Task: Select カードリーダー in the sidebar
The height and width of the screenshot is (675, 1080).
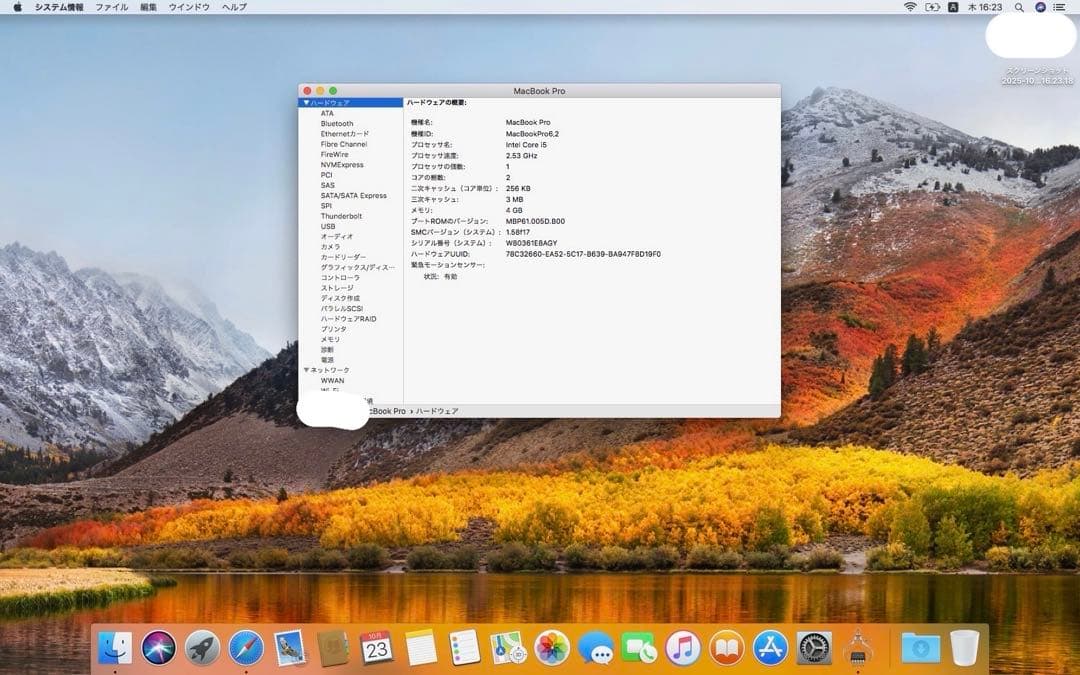Action: click(x=343, y=258)
